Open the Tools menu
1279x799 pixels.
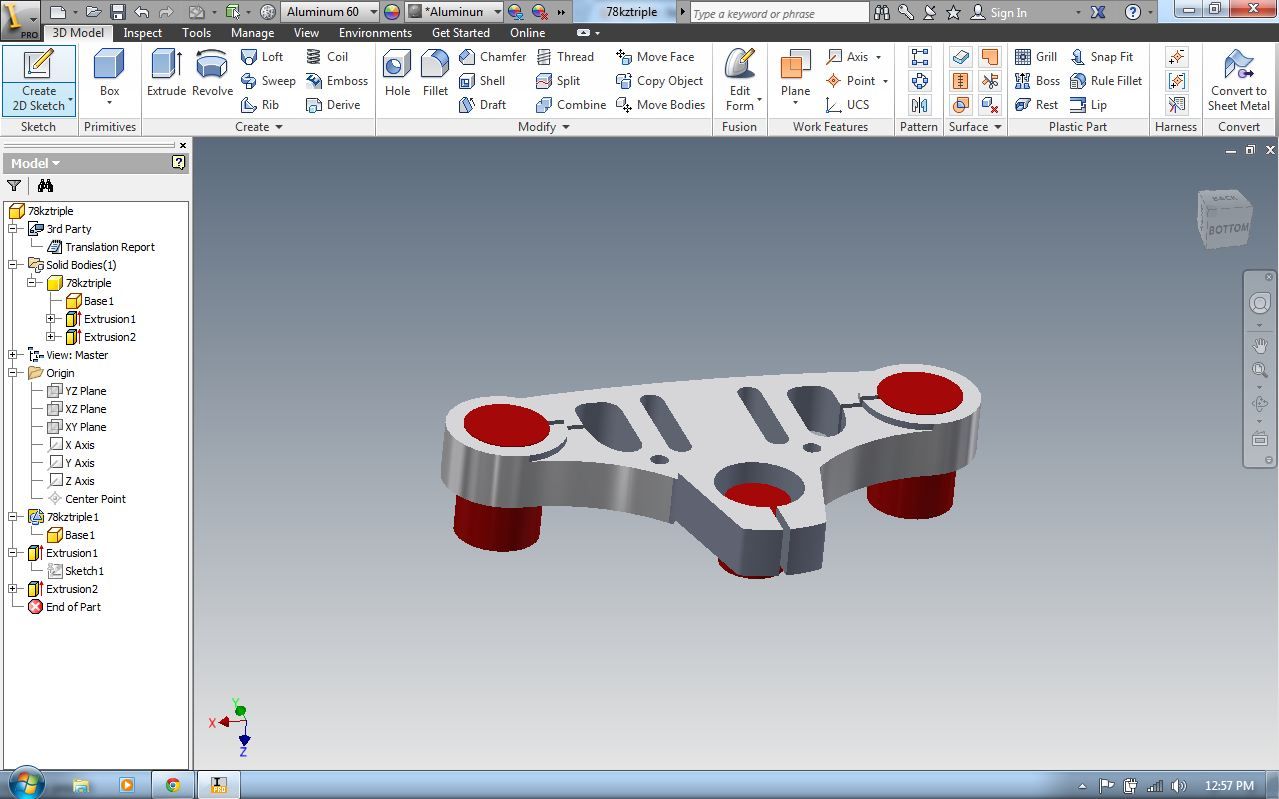coord(196,32)
